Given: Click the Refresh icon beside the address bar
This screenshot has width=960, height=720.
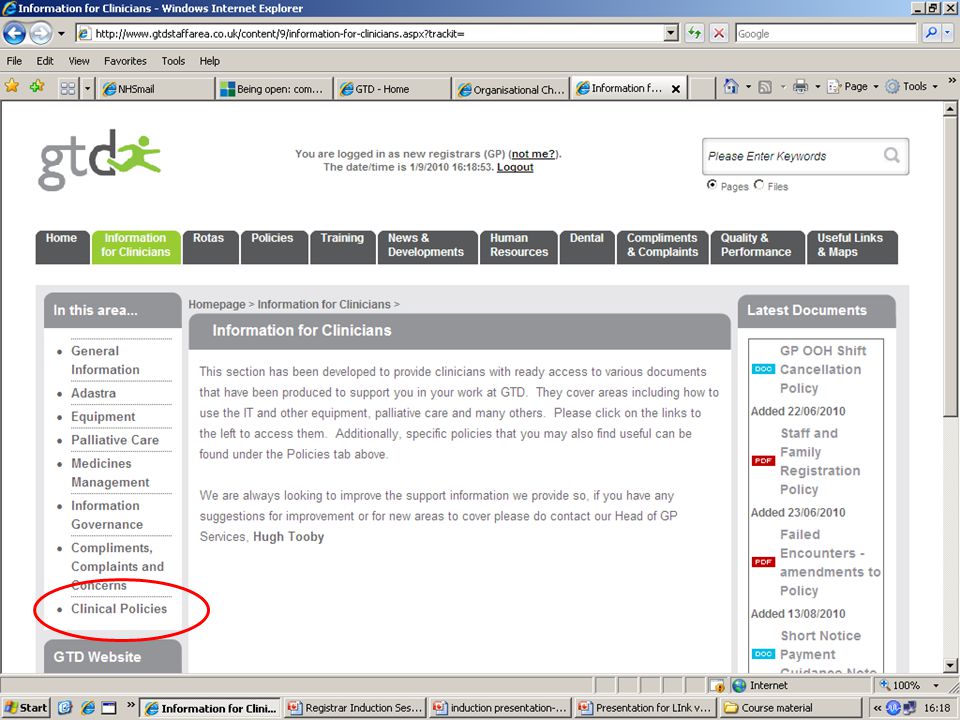Looking at the screenshot, I should coord(694,33).
